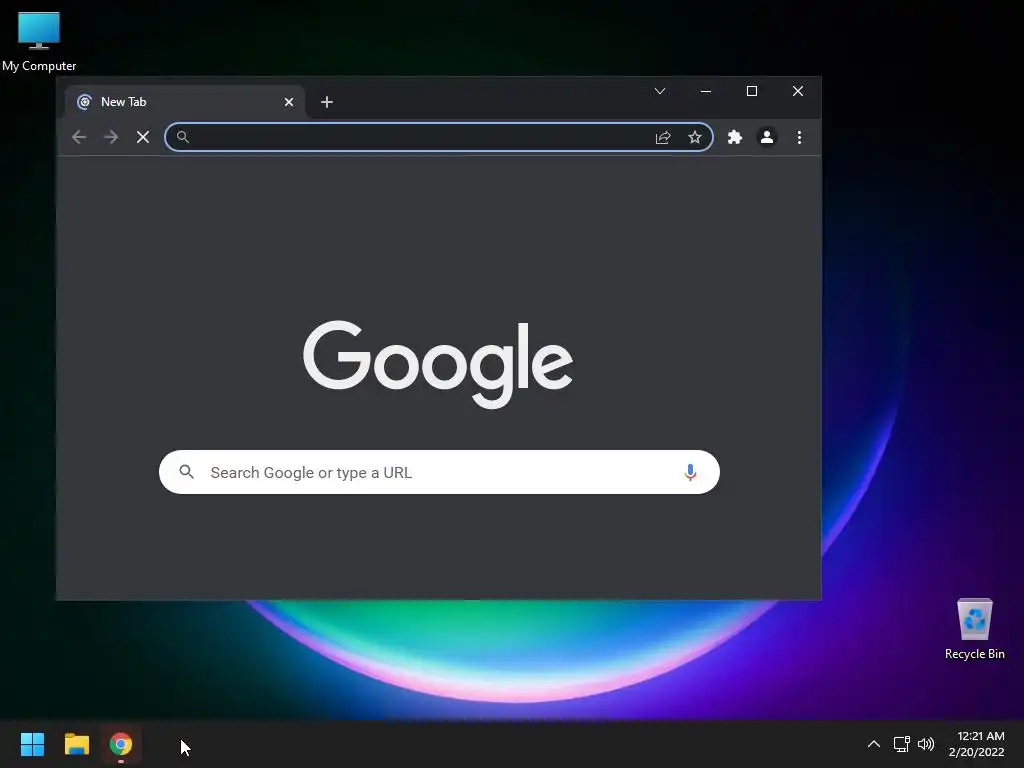Open a new tab with plus button

tap(327, 102)
